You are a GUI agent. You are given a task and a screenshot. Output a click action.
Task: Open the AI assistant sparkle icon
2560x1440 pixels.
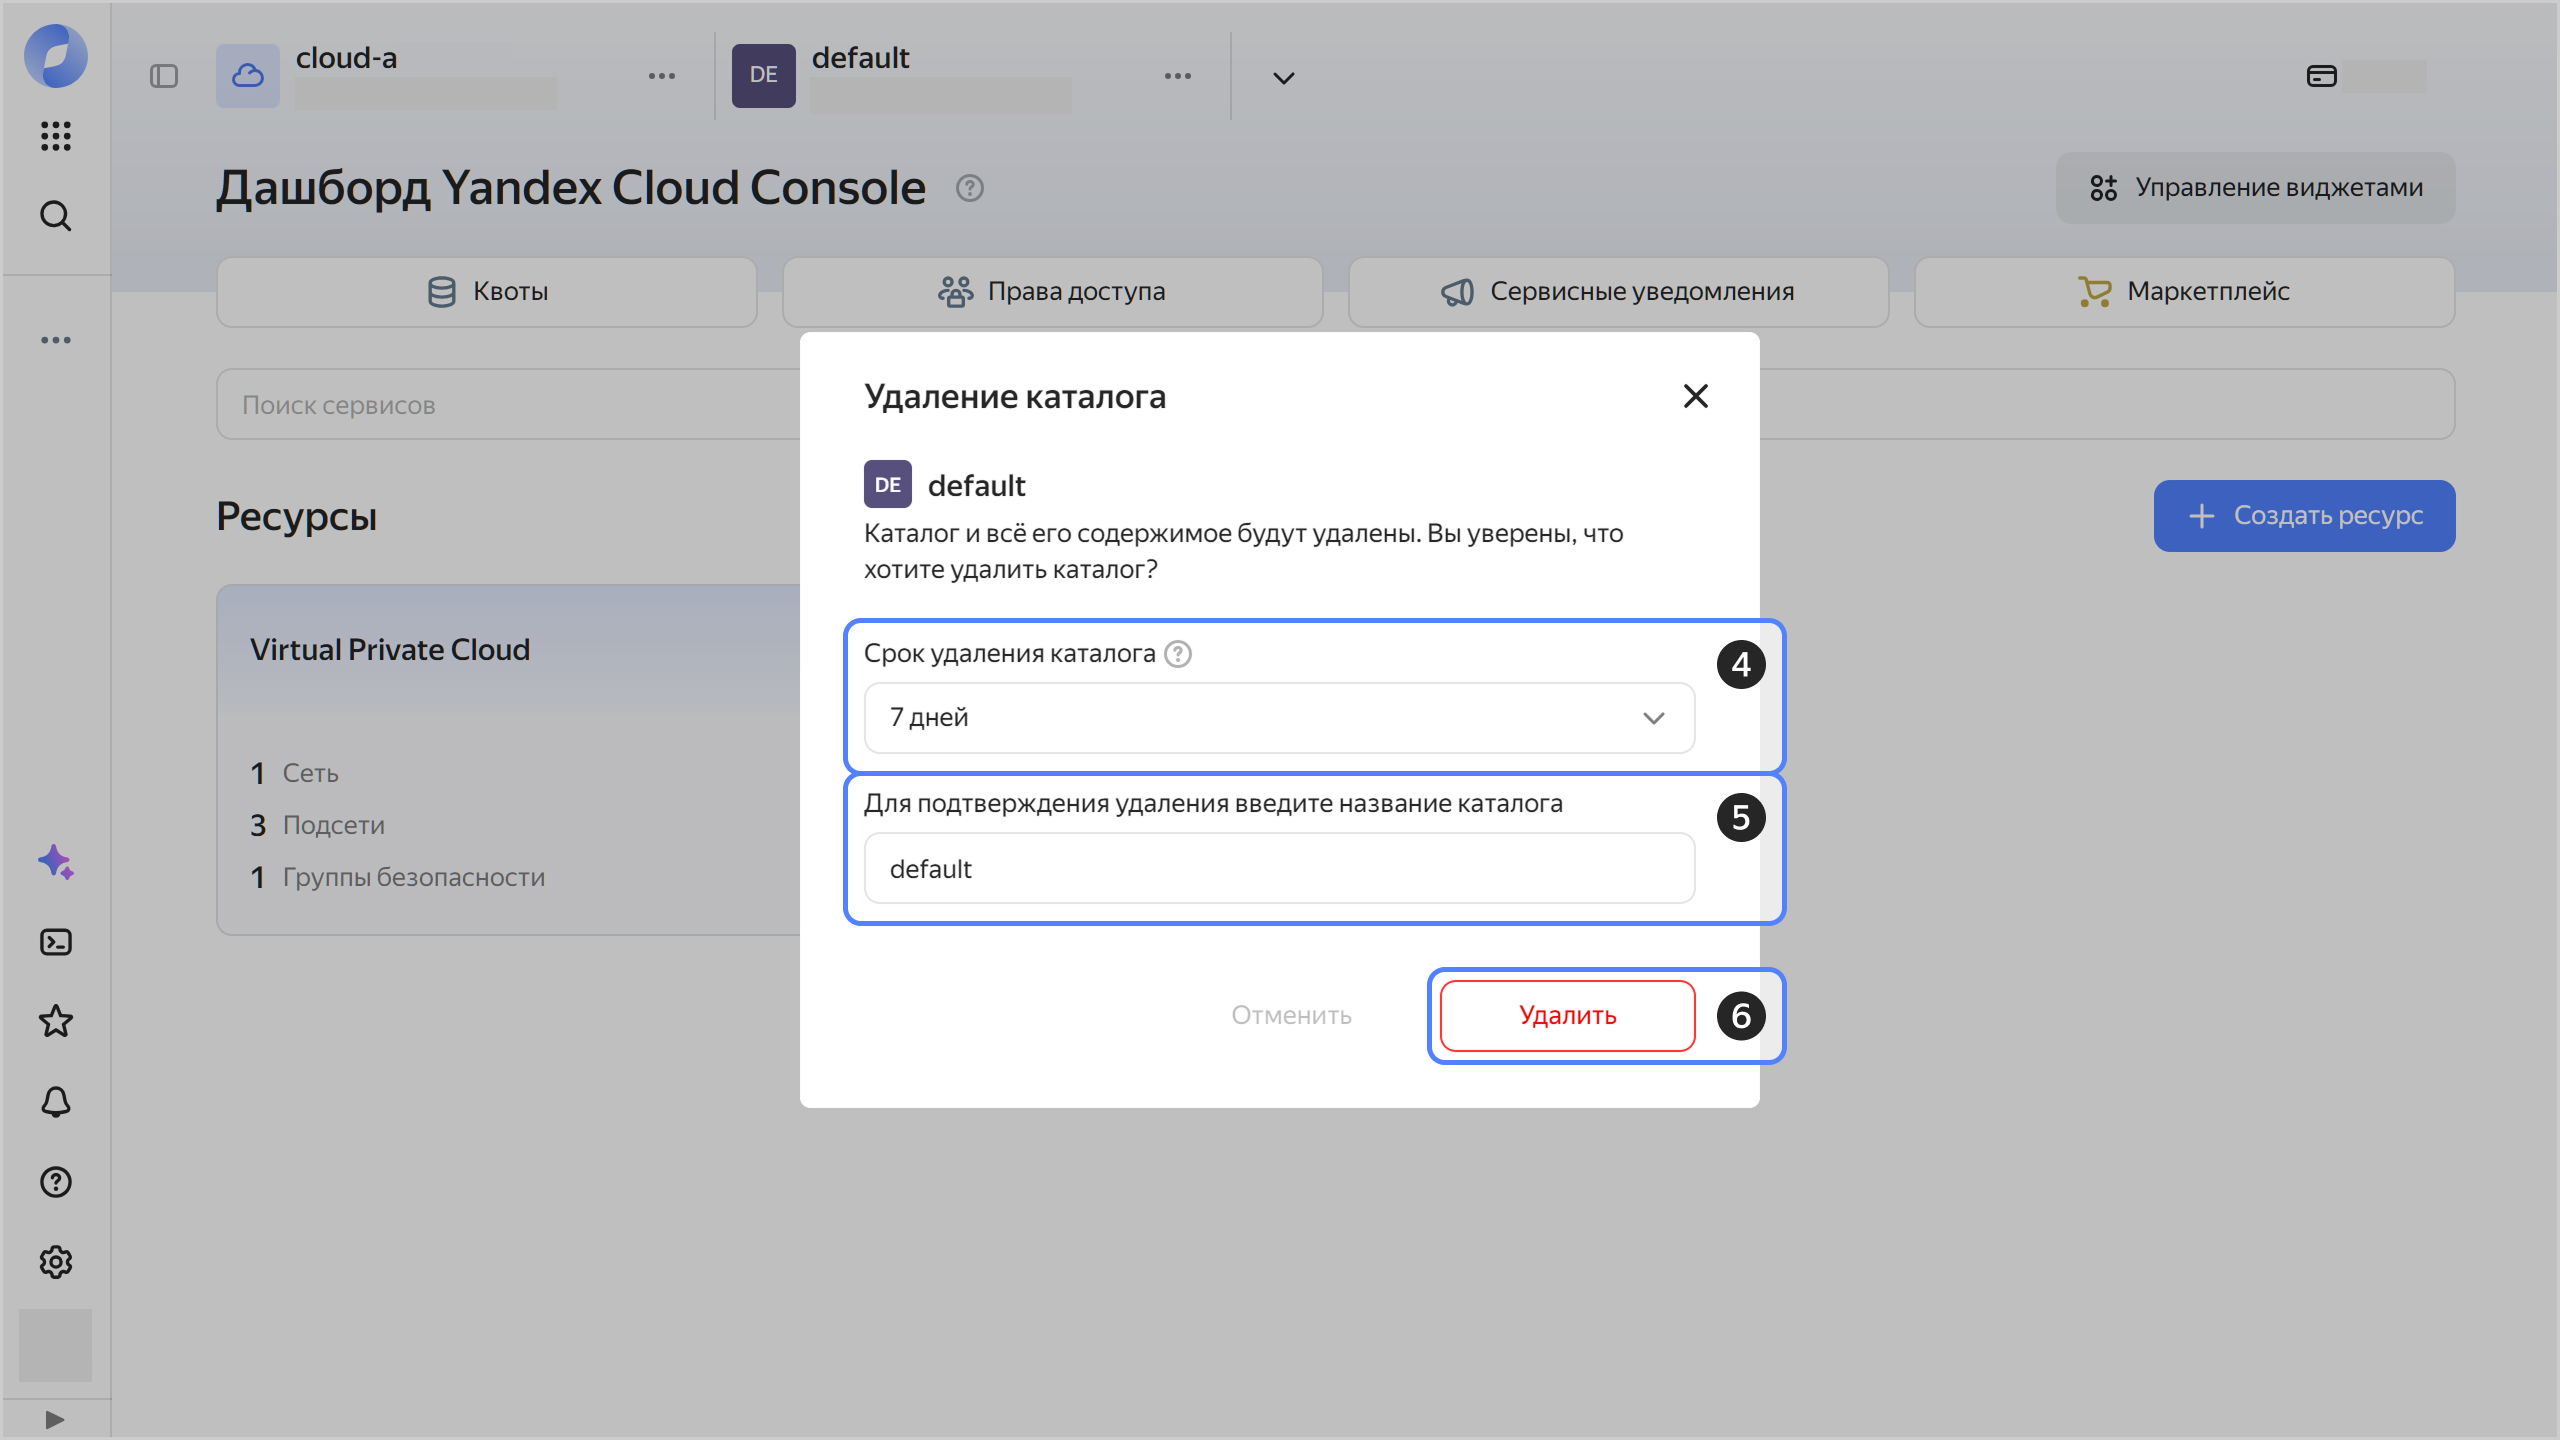click(x=56, y=862)
